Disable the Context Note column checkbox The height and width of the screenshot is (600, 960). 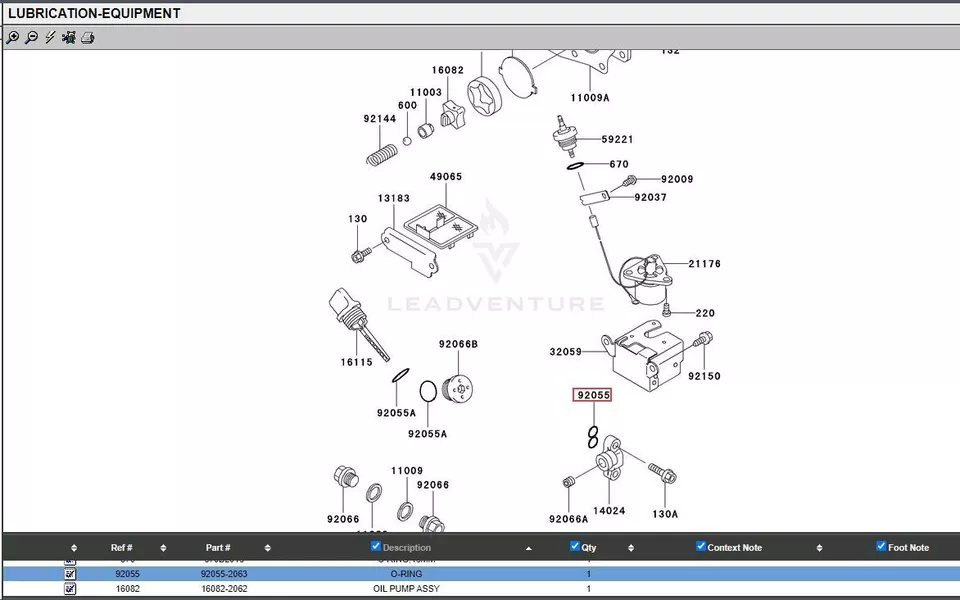701,546
